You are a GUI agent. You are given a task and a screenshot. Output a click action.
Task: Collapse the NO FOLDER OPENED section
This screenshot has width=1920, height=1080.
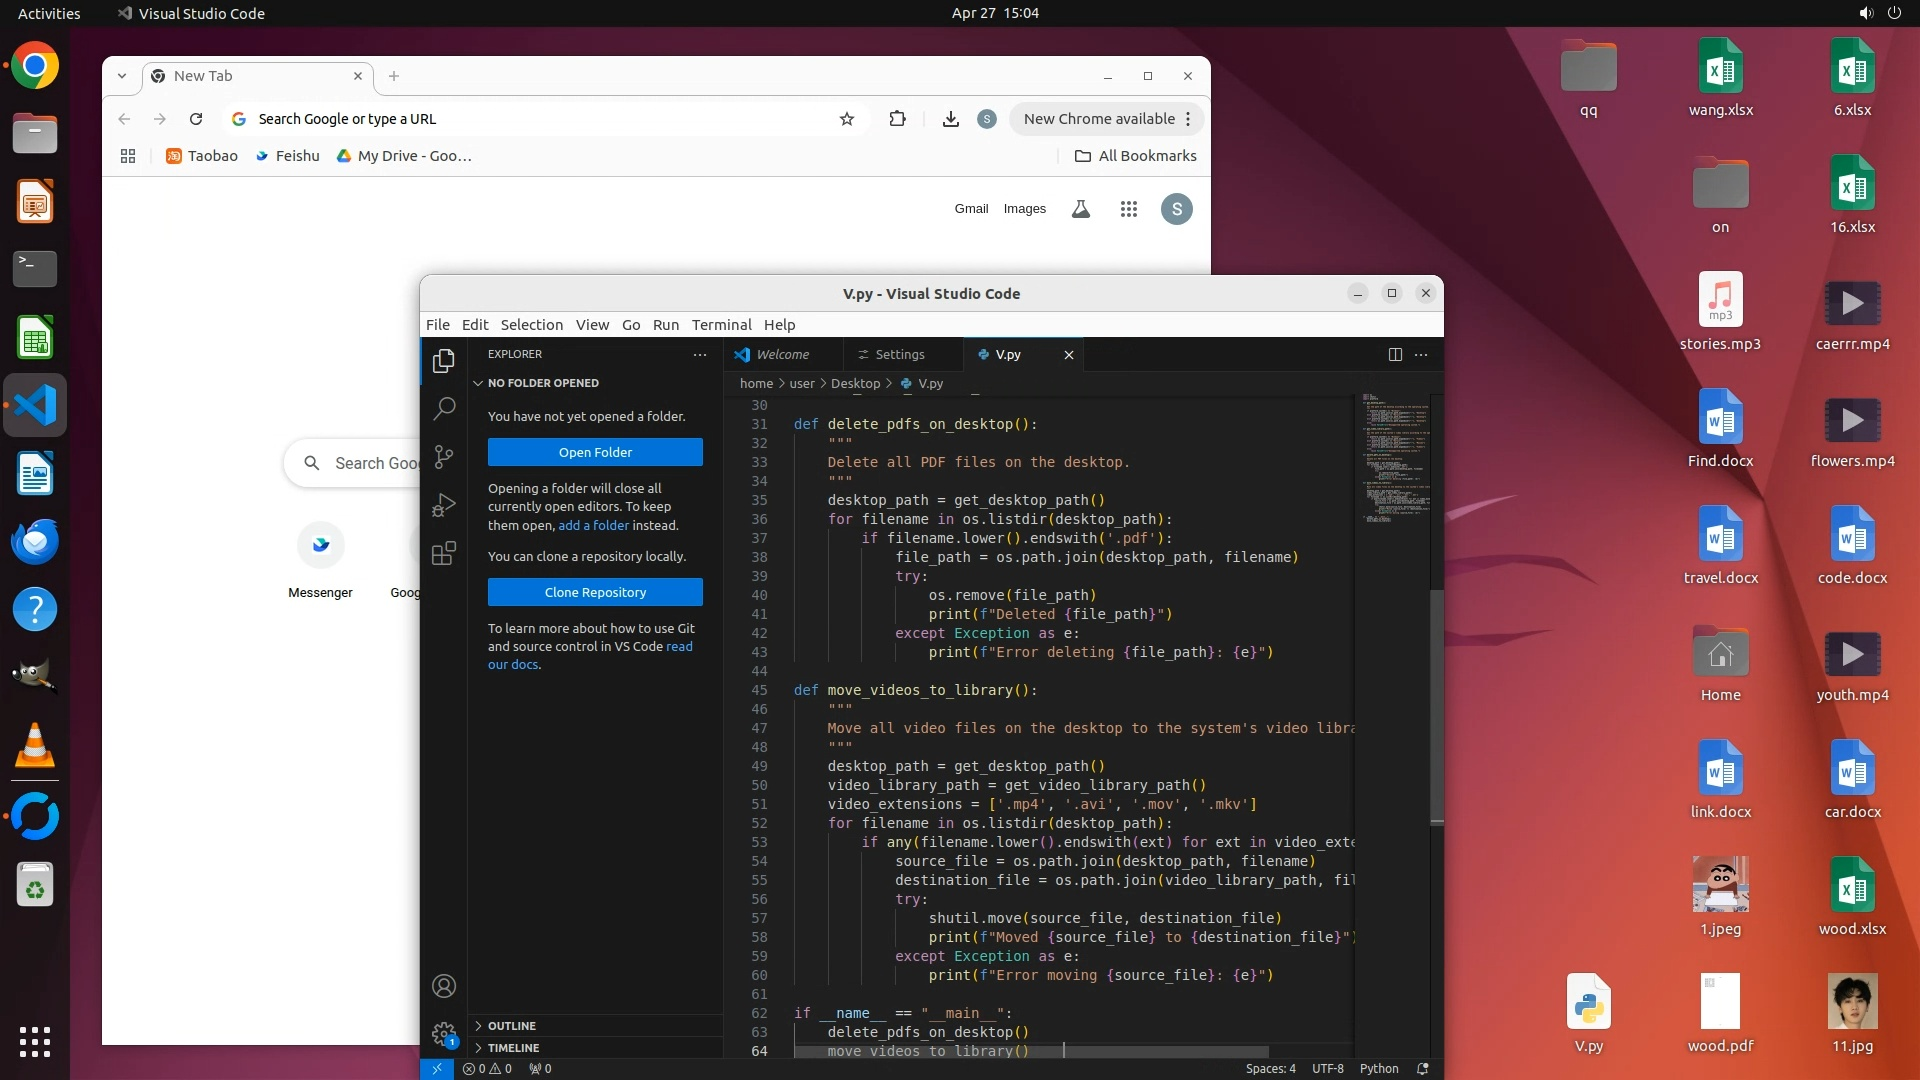[x=543, y=383]
